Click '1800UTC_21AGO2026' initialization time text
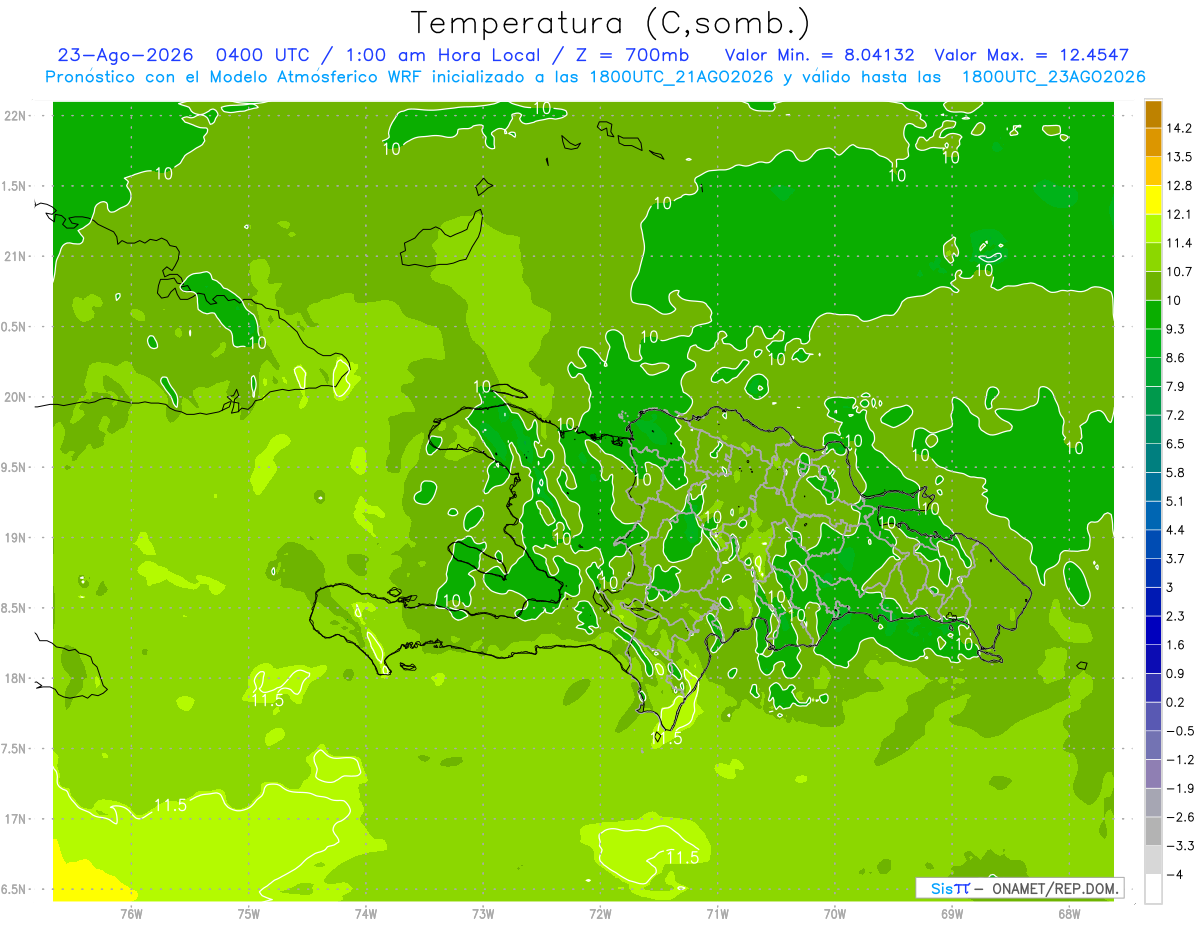1200x927 pixels. [682, 77]
